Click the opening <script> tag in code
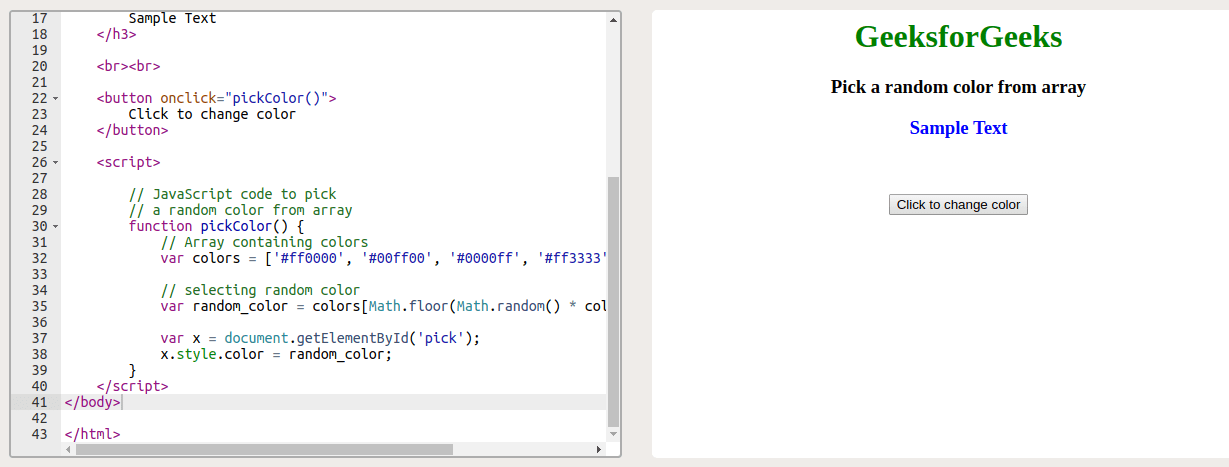This screenshot has height=467, width=1229. pos(128,162)
